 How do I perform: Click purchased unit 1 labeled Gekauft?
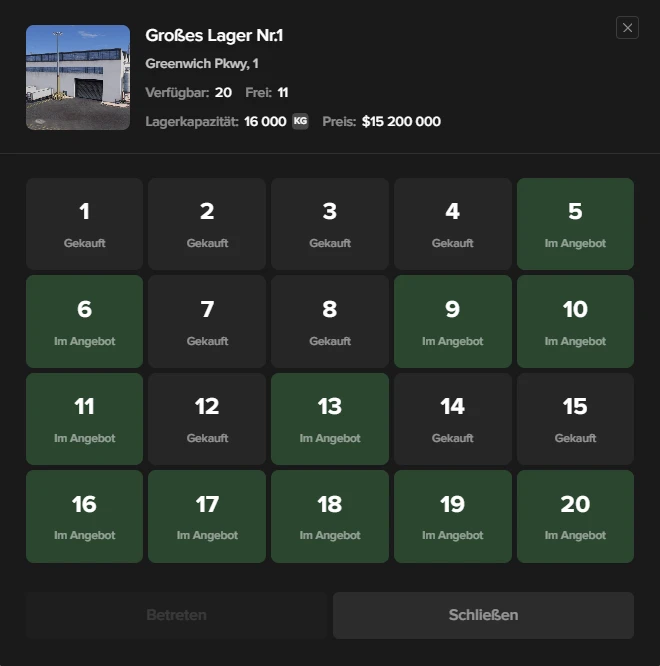[x=84, y=224]
